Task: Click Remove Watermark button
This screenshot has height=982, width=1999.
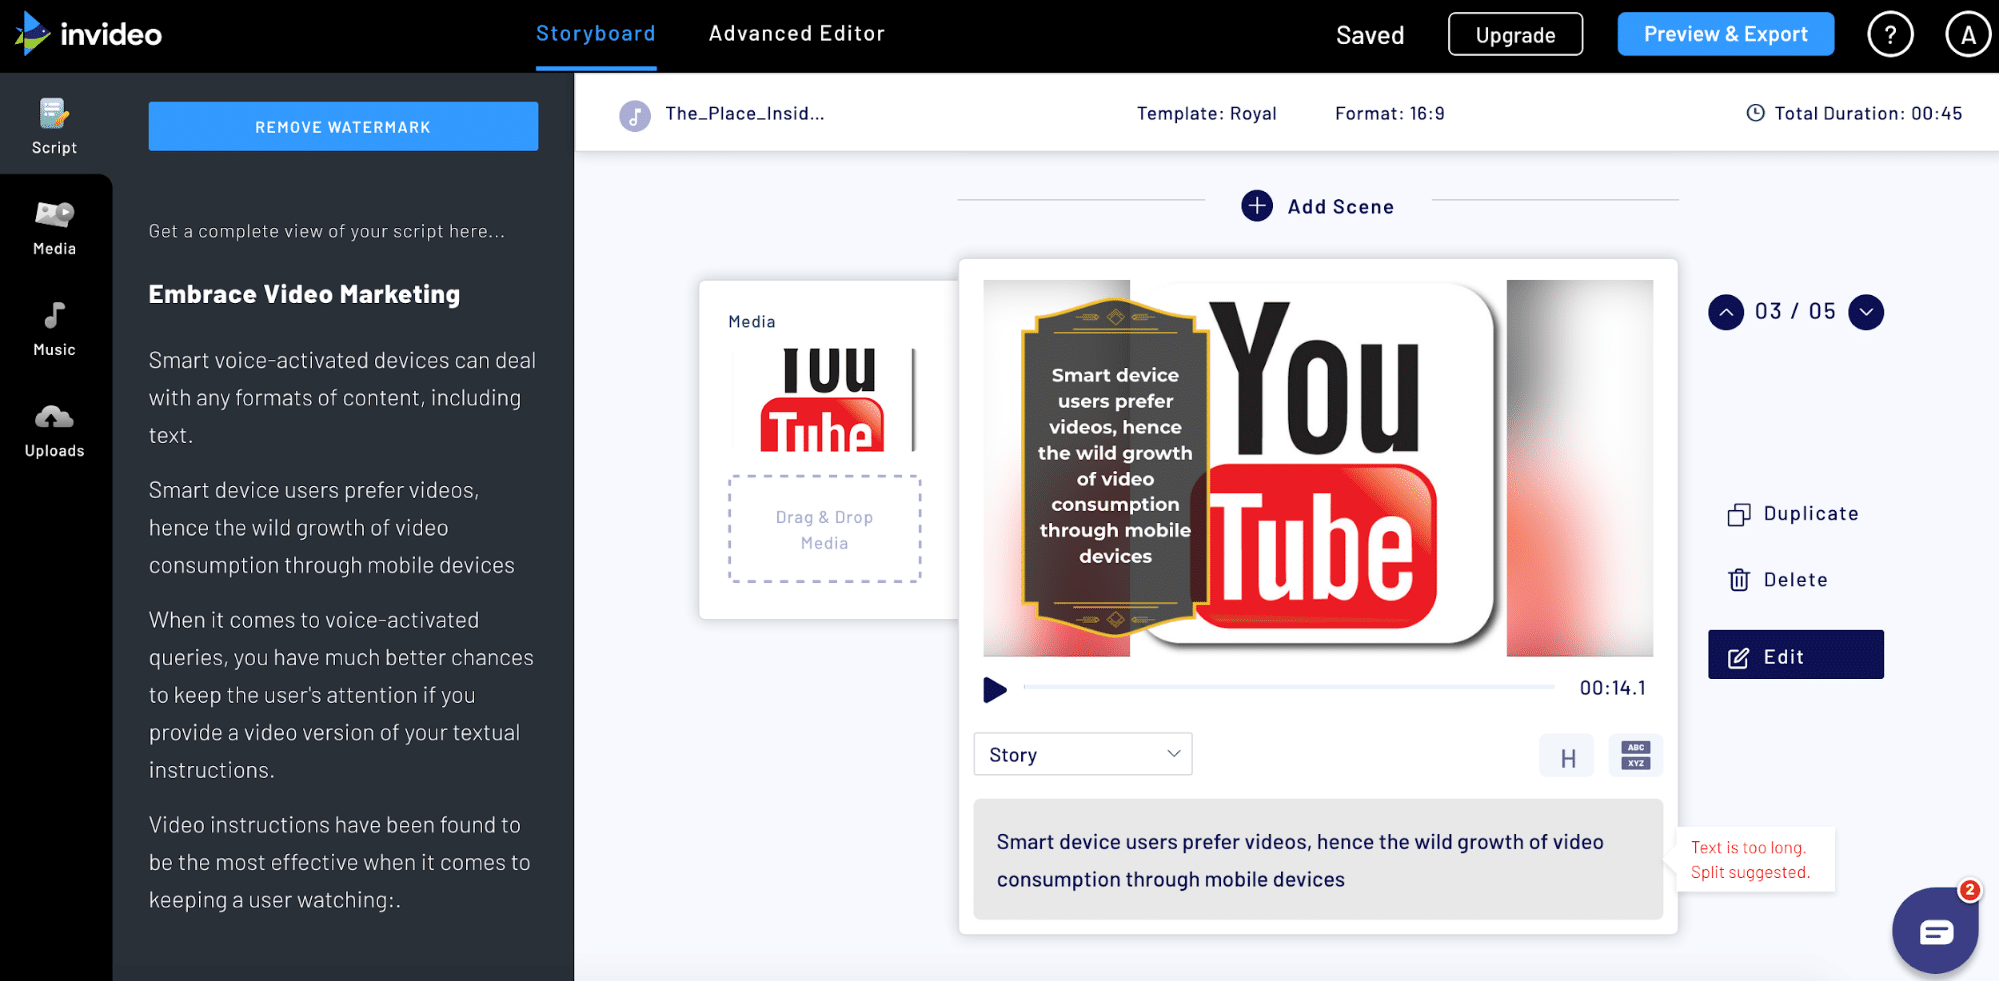Action: tap(343, 126)
